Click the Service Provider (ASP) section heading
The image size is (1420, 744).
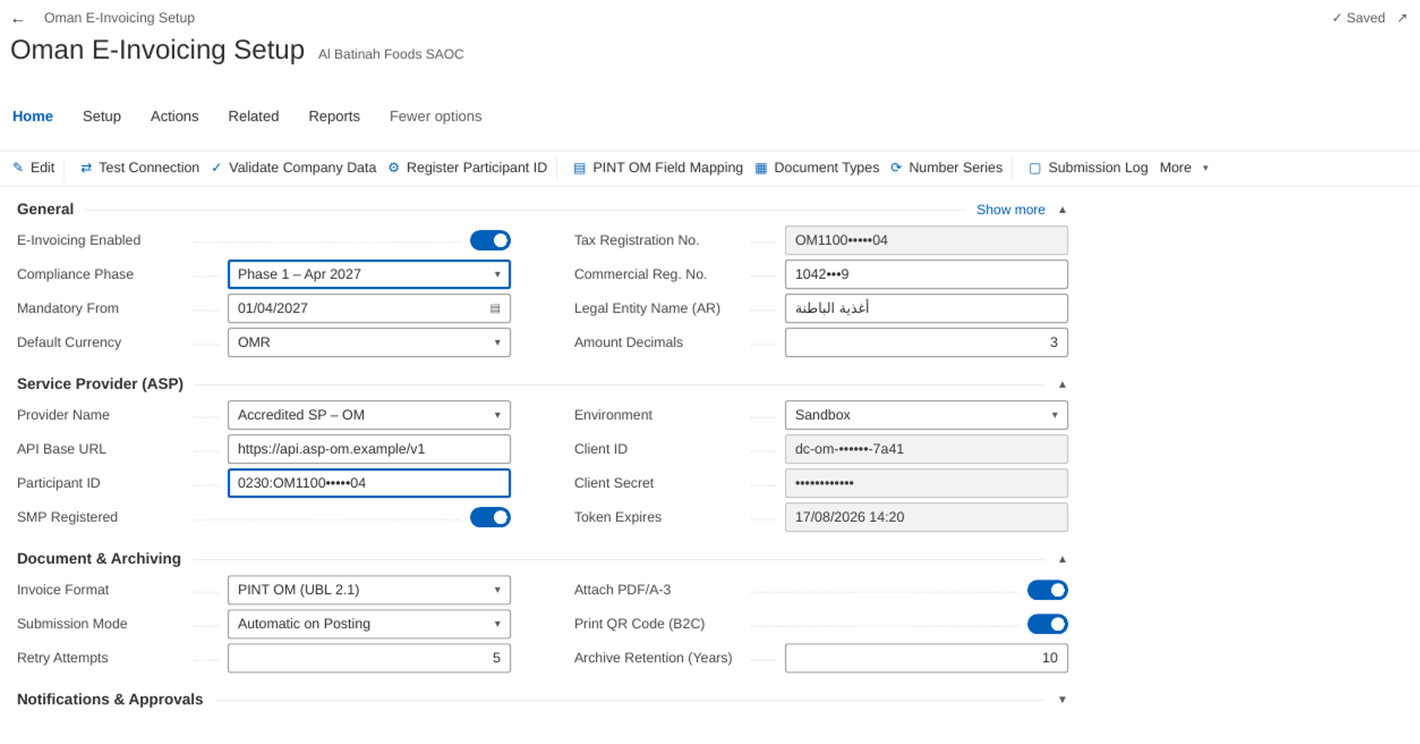click(x=100, y=384)
